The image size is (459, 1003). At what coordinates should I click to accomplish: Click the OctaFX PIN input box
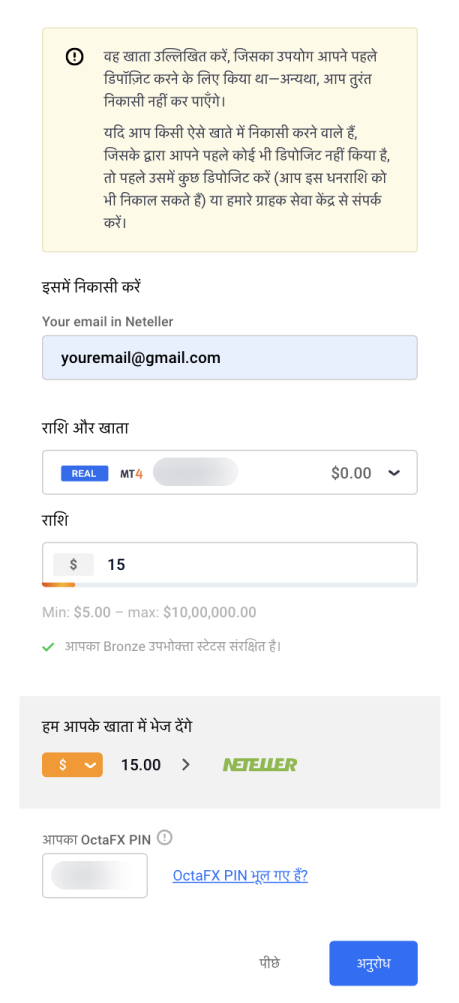point(95,876)
